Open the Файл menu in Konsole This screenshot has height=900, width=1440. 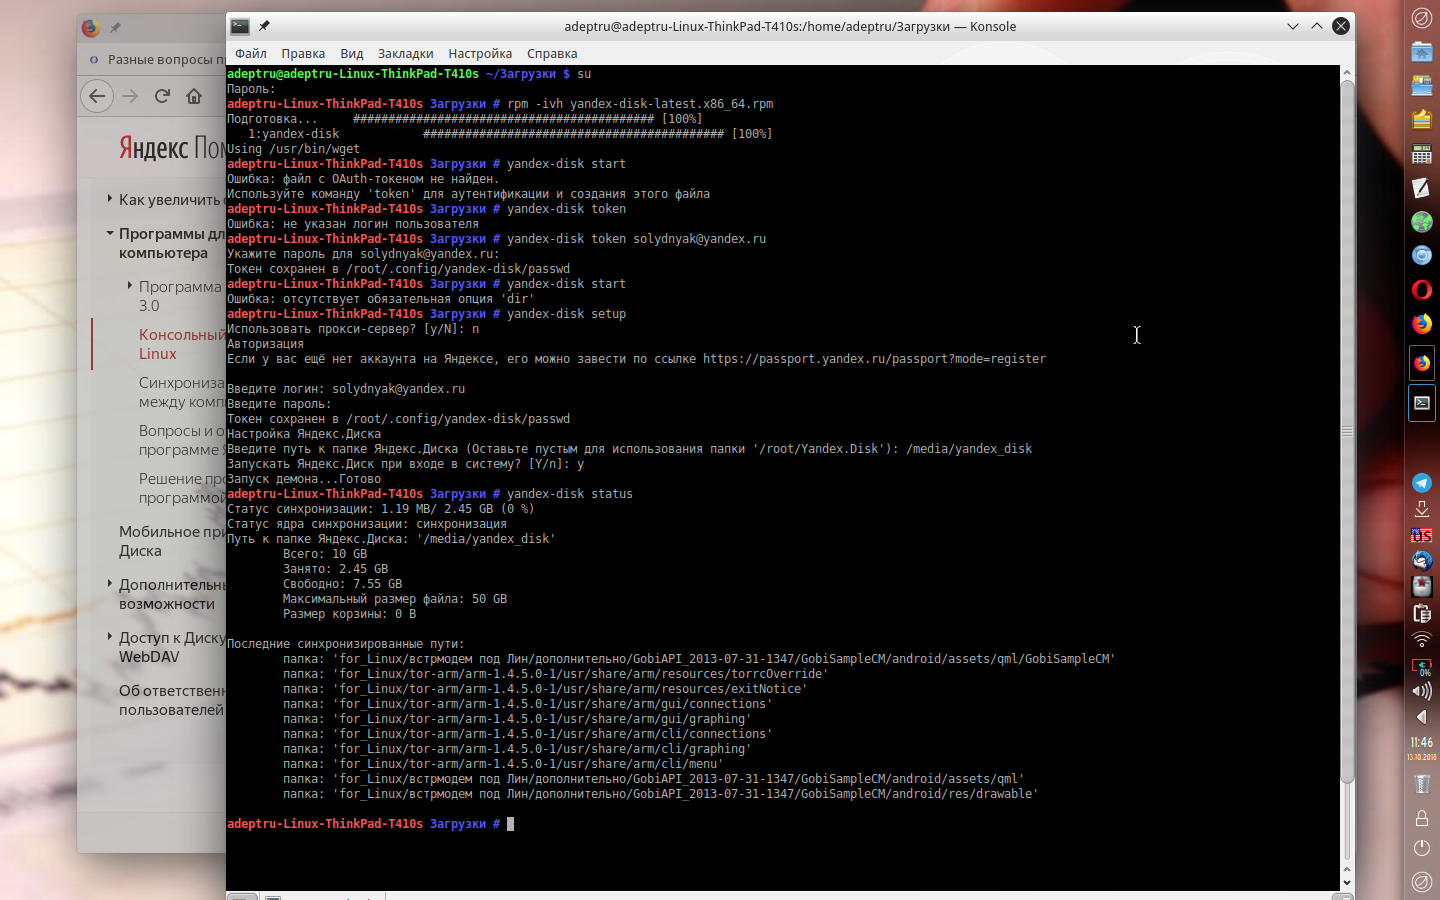coord(251,54)
